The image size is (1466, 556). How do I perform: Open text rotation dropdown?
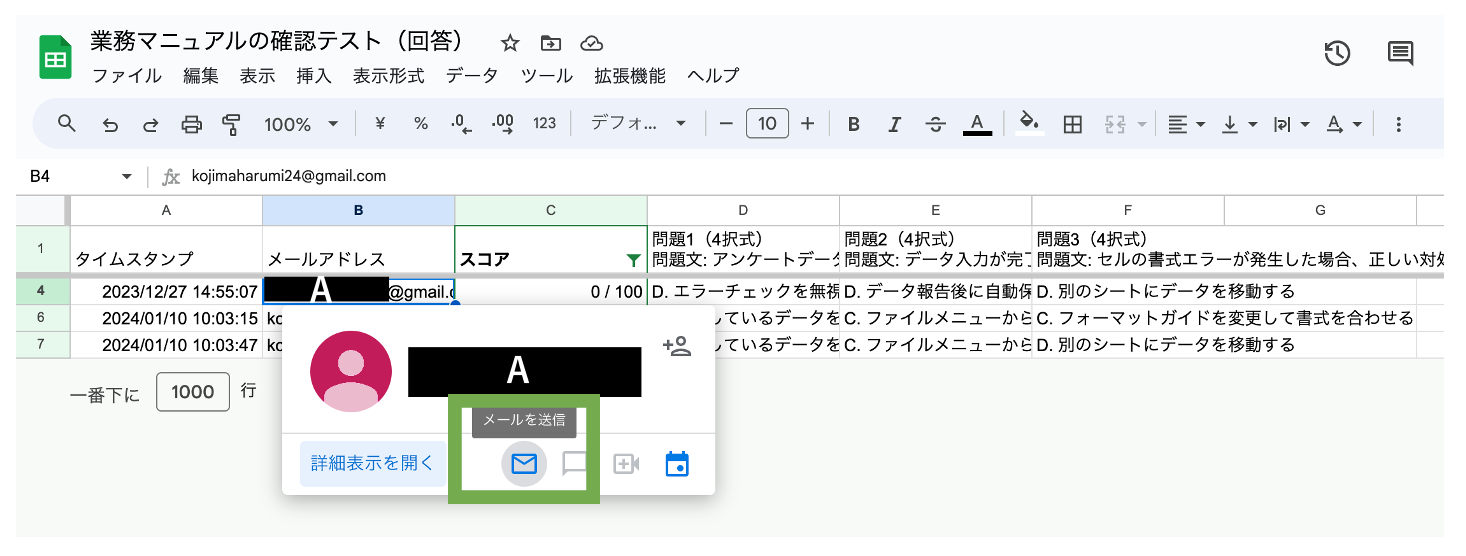click(1343, 124)
